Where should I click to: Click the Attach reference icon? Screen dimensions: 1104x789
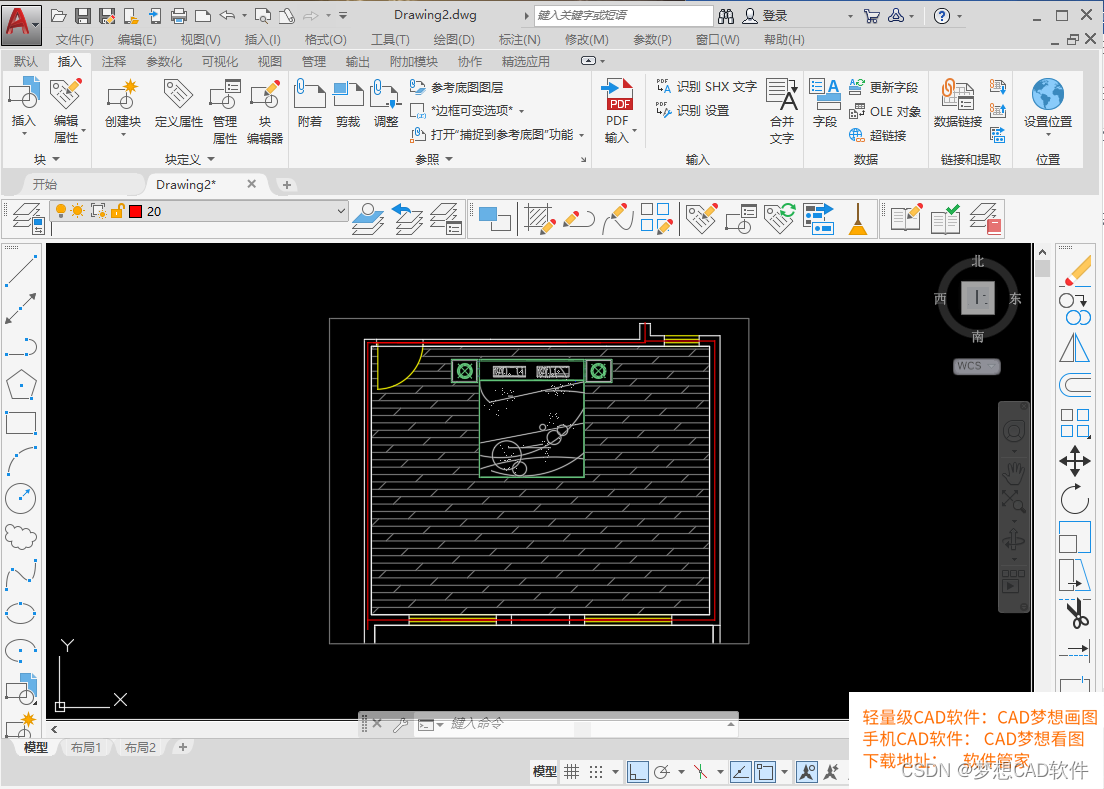[x=309, y=95]
